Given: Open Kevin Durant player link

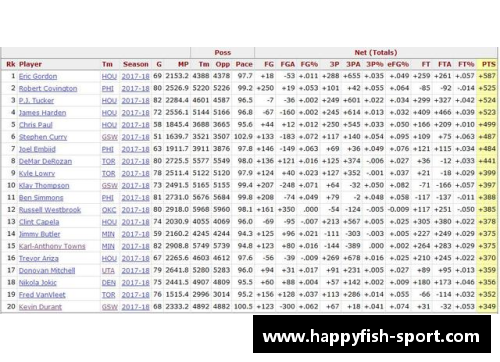Looking at the screenshot, I should coord(40,307).
